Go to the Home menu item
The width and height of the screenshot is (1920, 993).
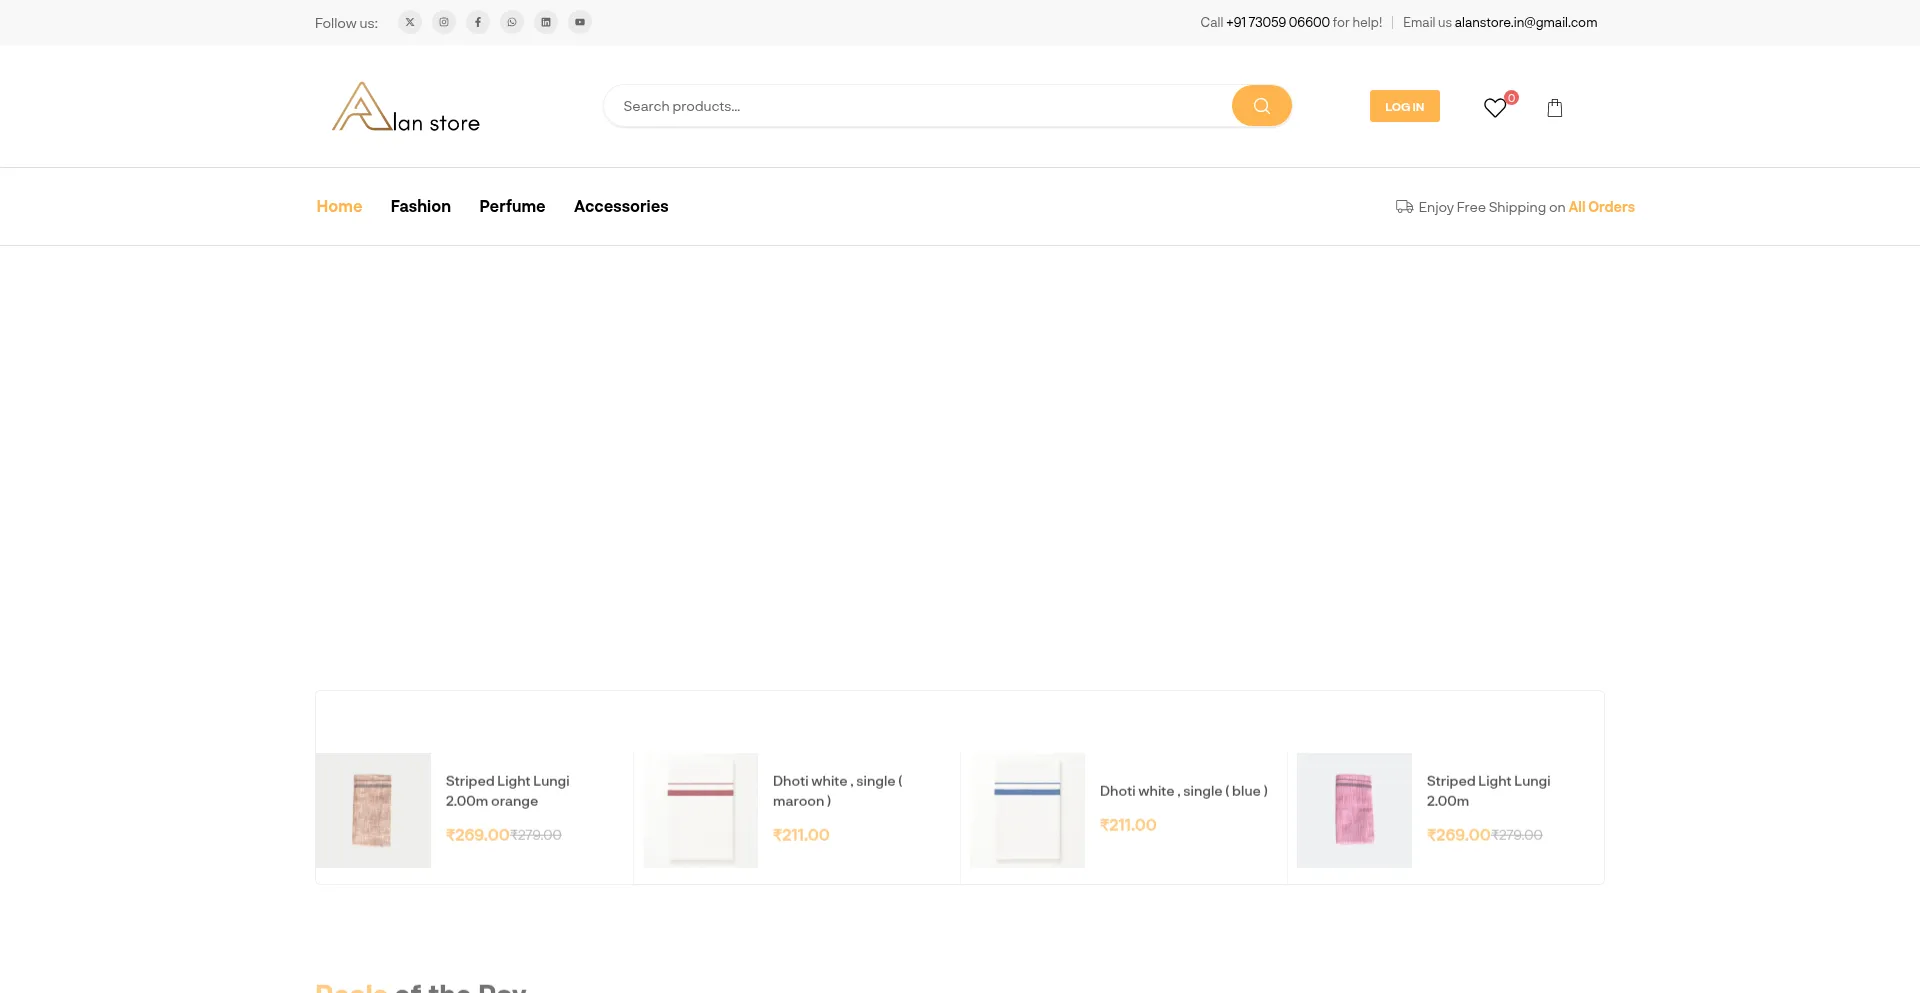(339, 206)
